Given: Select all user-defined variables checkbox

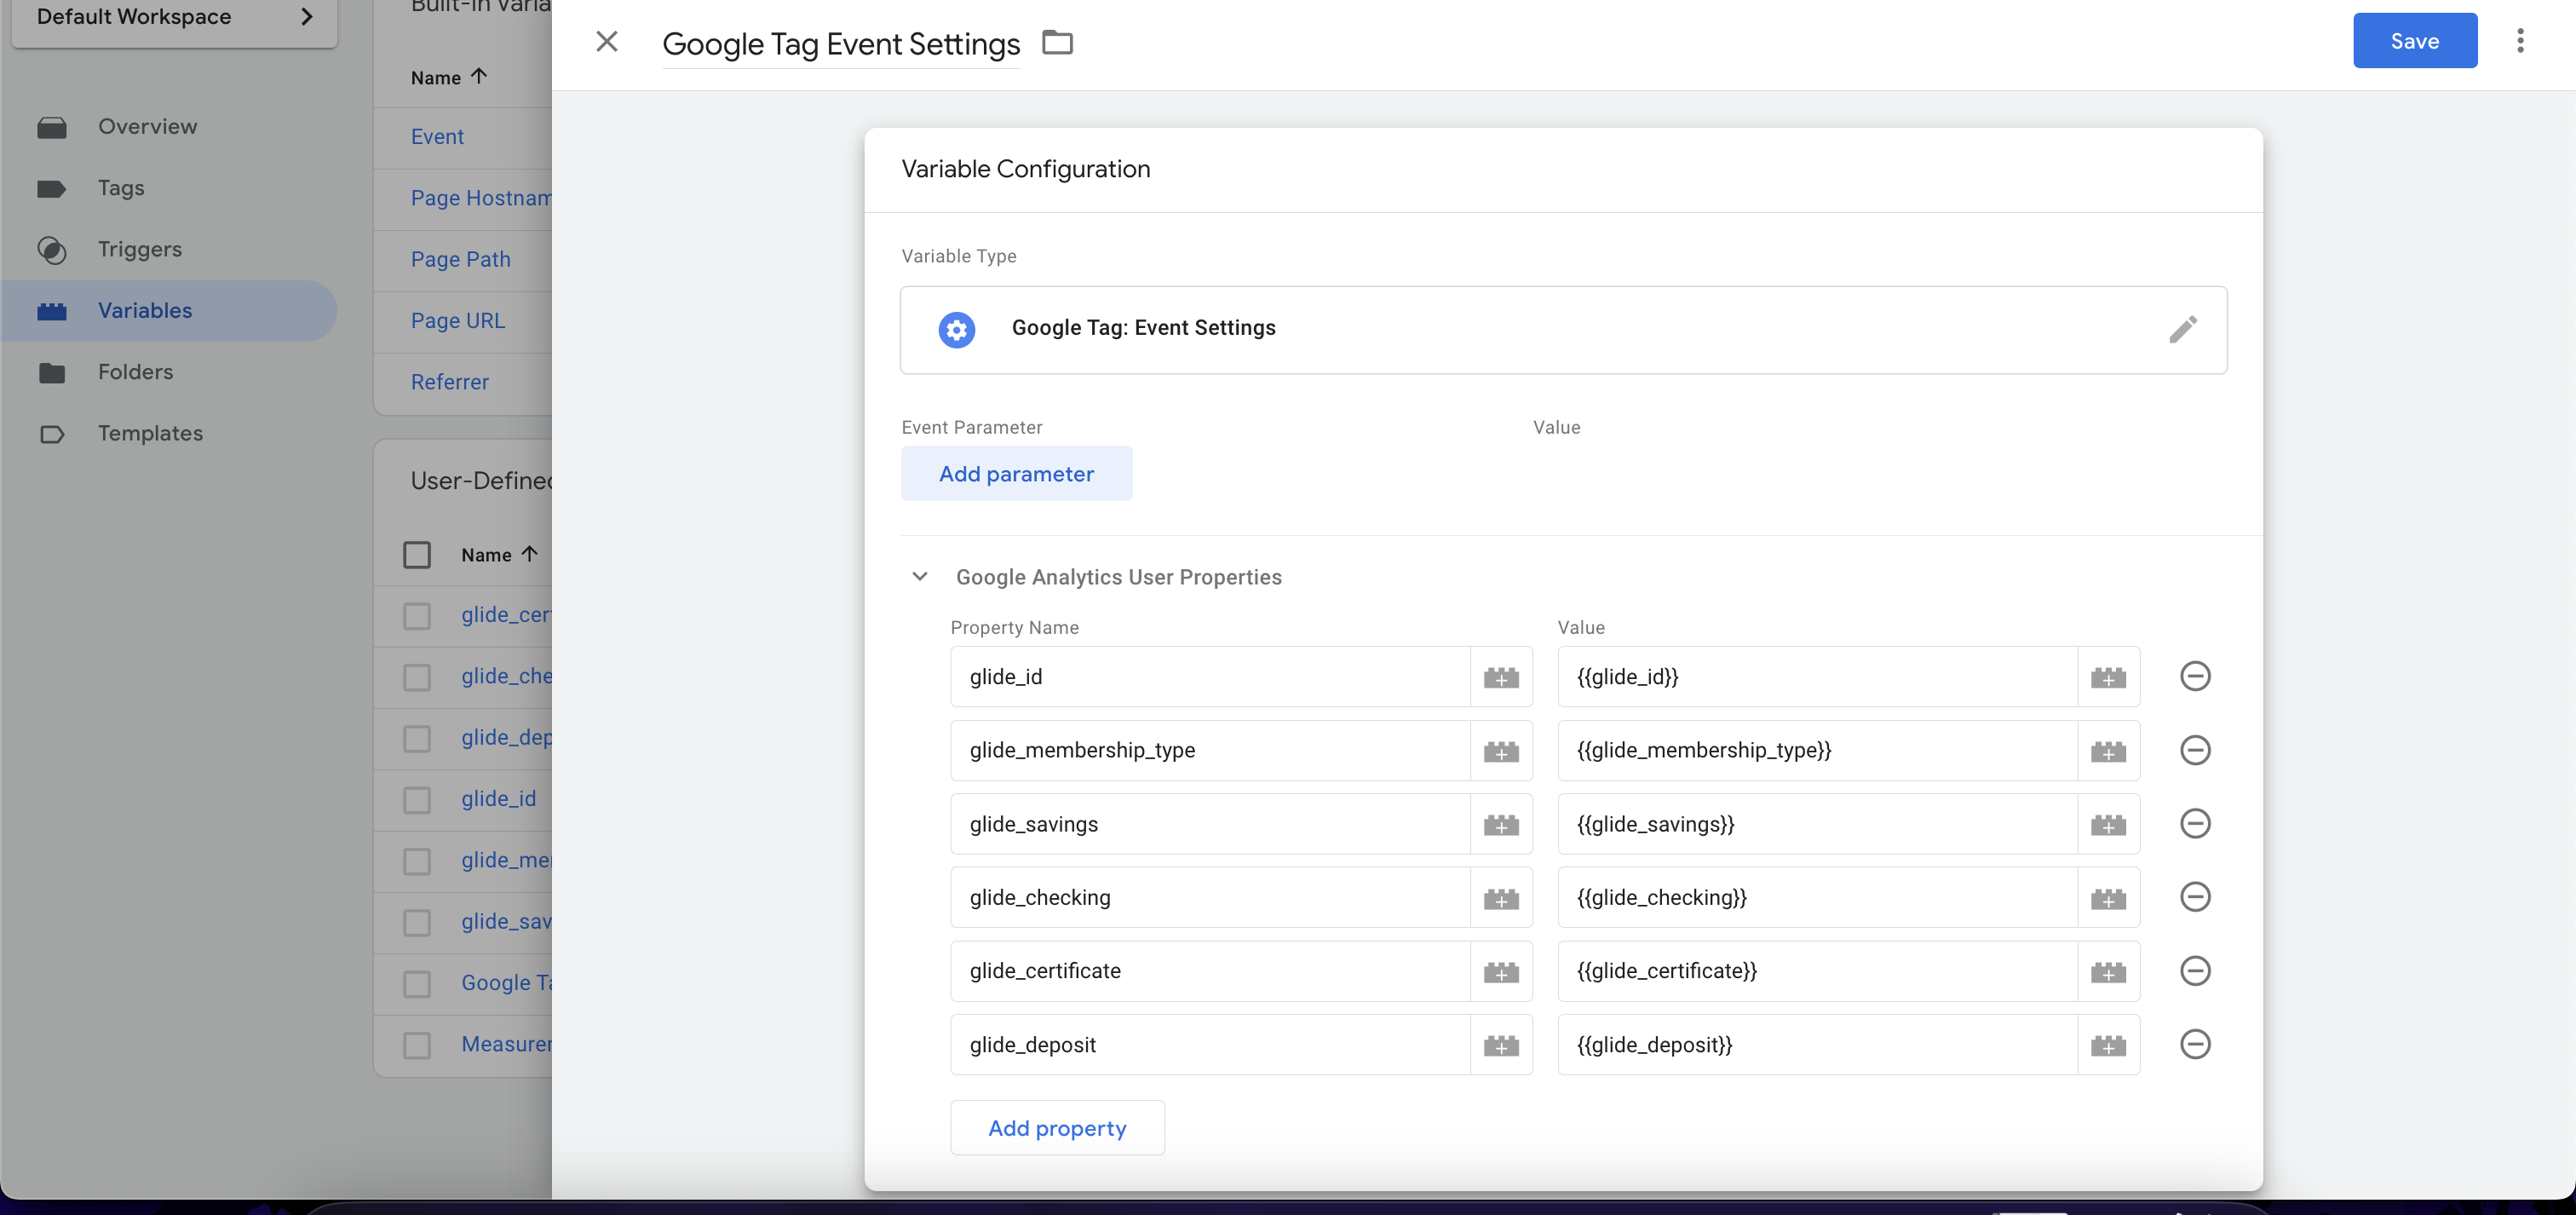Looking at the screenshot, I should (417, 555).
